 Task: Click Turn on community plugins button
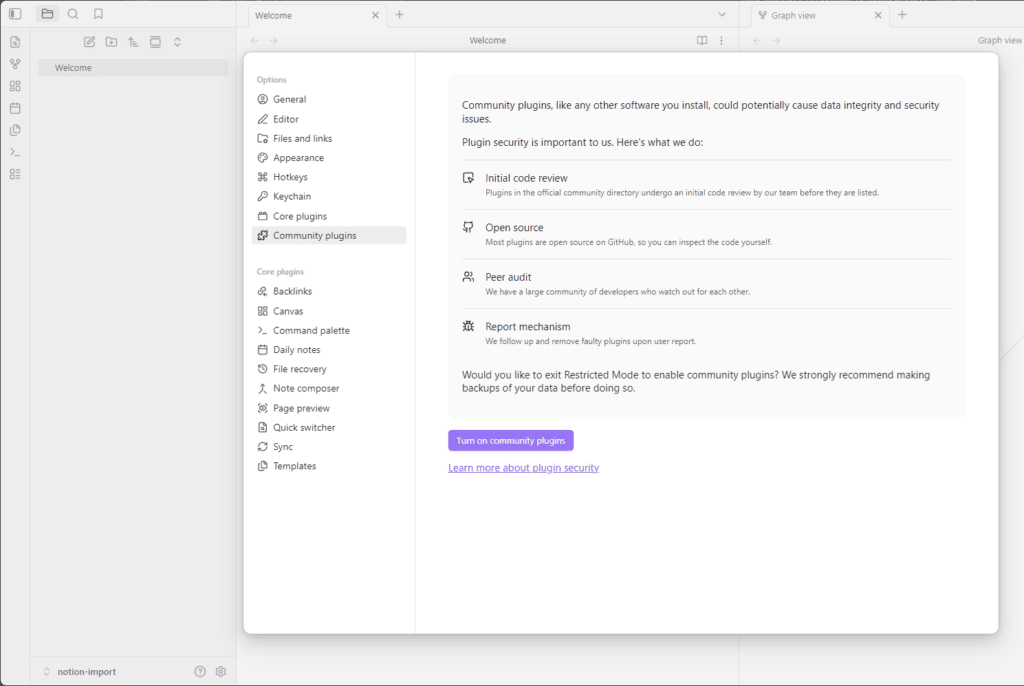coord(511,440)
